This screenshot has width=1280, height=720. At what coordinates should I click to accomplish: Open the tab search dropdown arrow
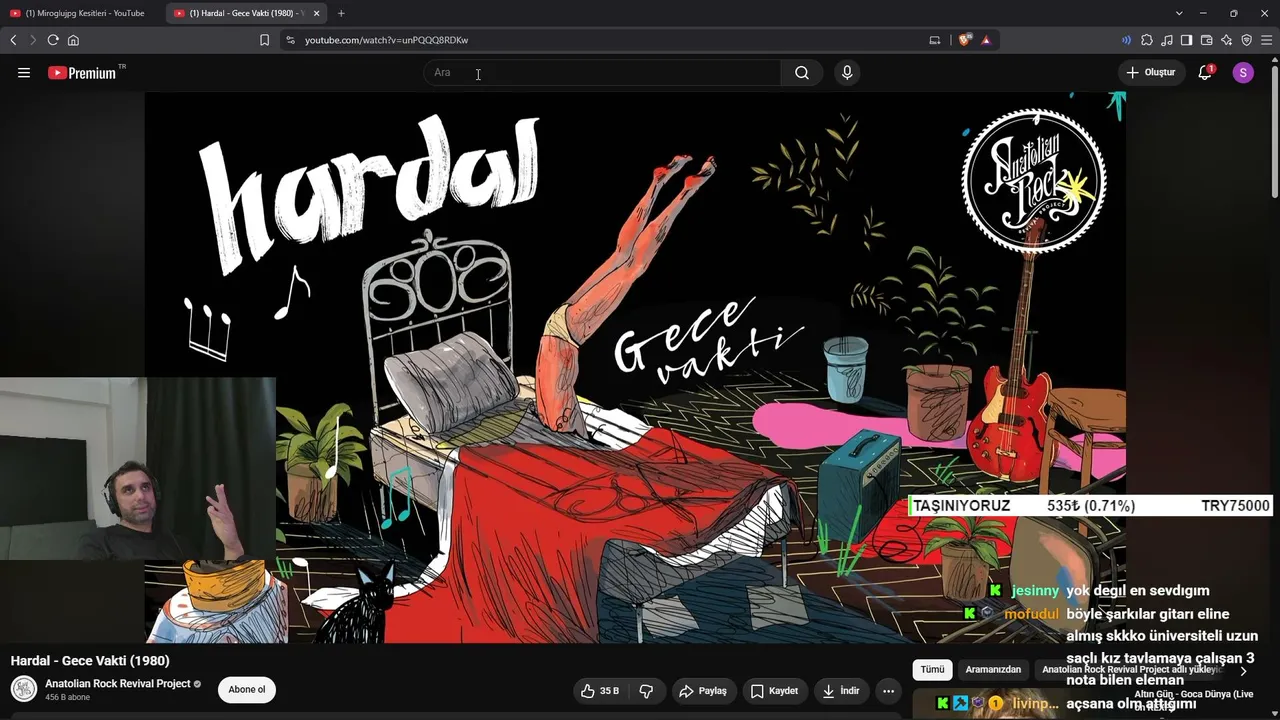pyautogui.click(x=1179, y=13)
